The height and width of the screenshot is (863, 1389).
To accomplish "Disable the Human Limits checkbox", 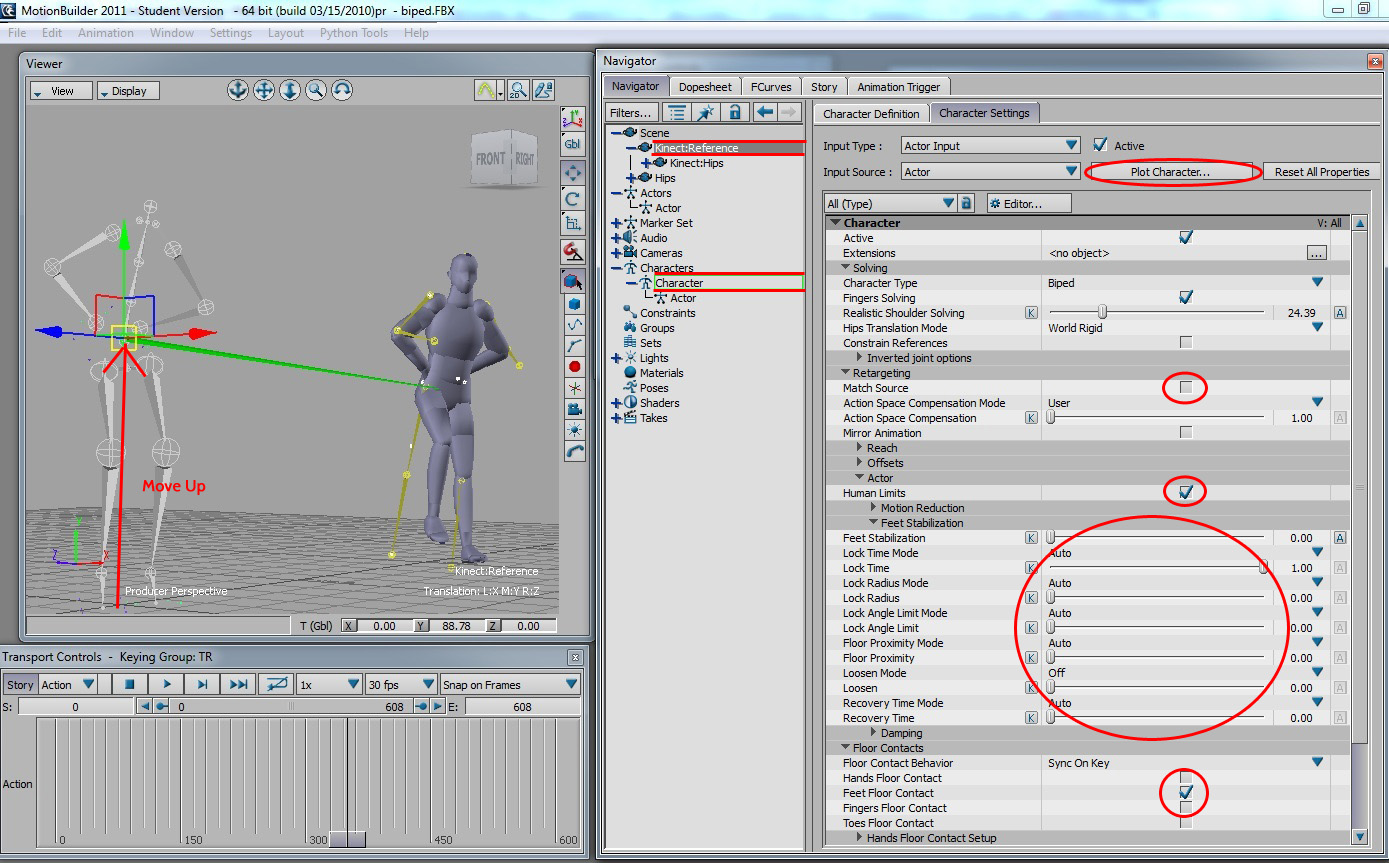I will [x=1185, y=492].
